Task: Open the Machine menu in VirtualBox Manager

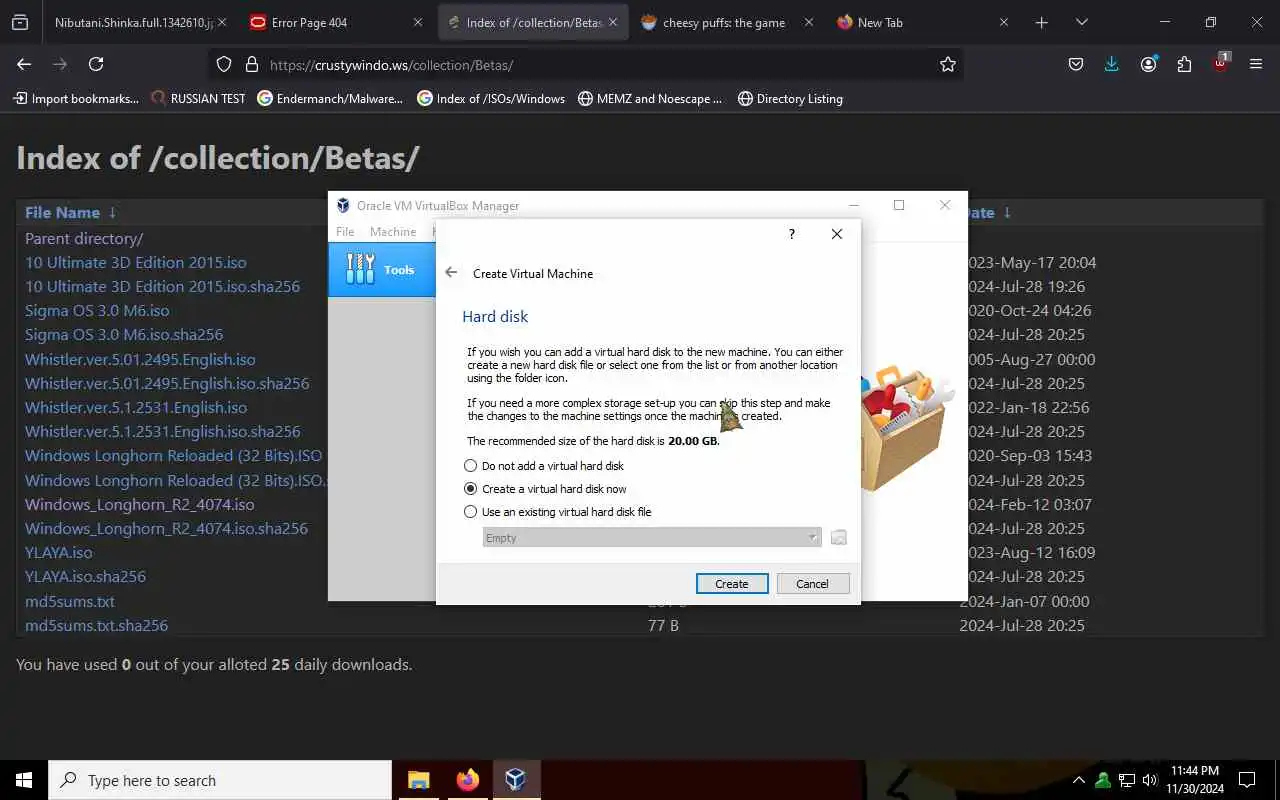Action: pos(393,231)
